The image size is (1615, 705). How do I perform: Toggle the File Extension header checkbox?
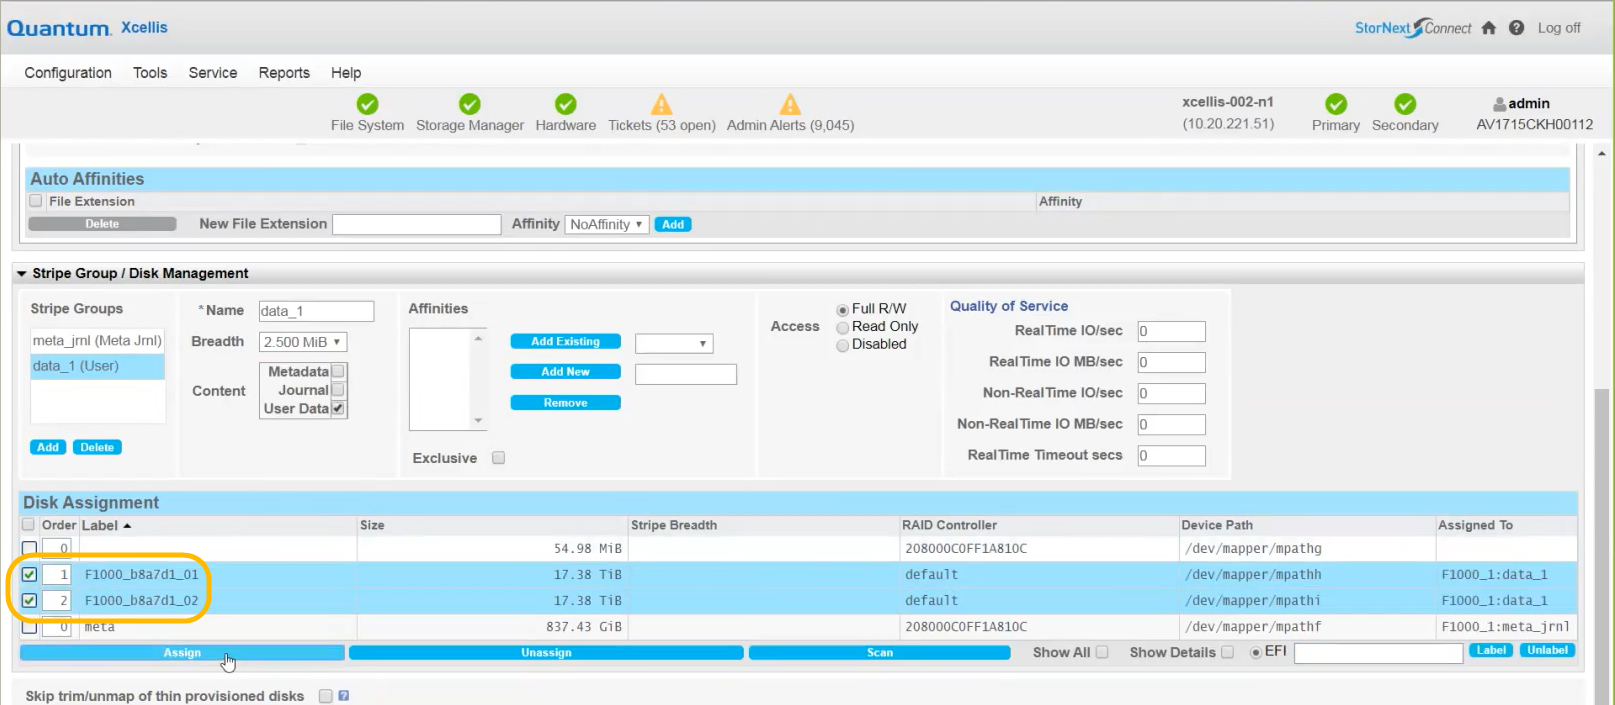(36, 201)
